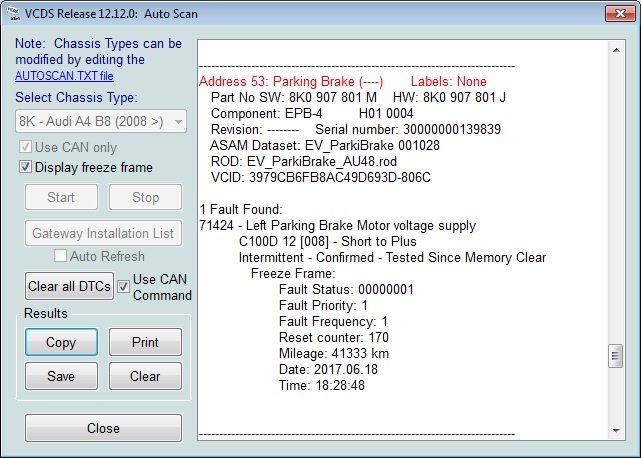This screenshot has height=458, width=641.
Task: Close the Auto Scan window with X
Action: pos(620,13)
